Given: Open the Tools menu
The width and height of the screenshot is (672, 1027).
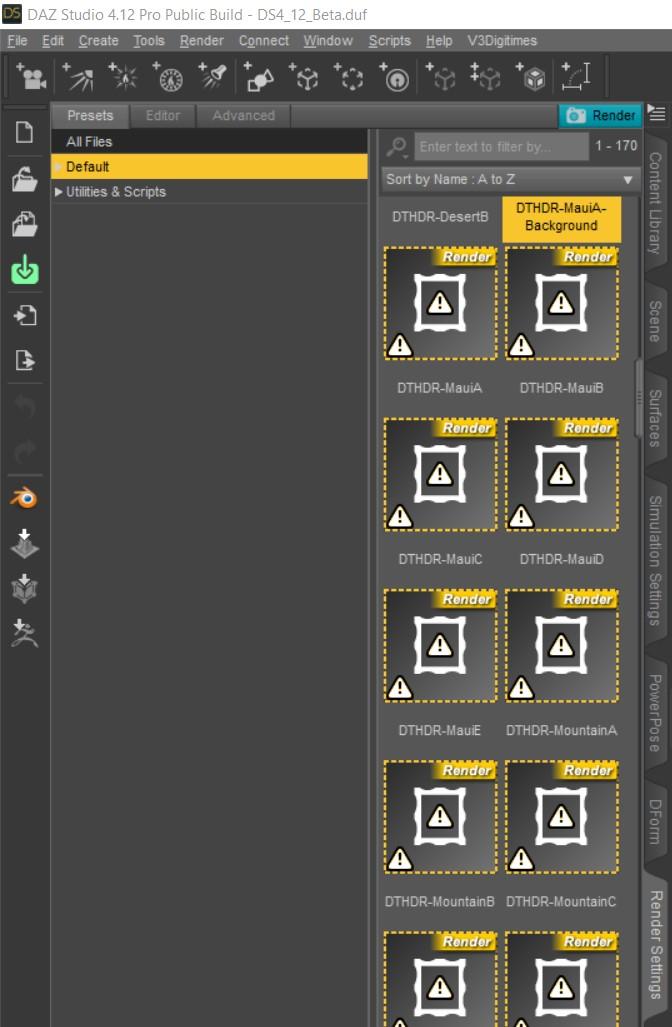Looking at the screenshot, I should [149, 41].
